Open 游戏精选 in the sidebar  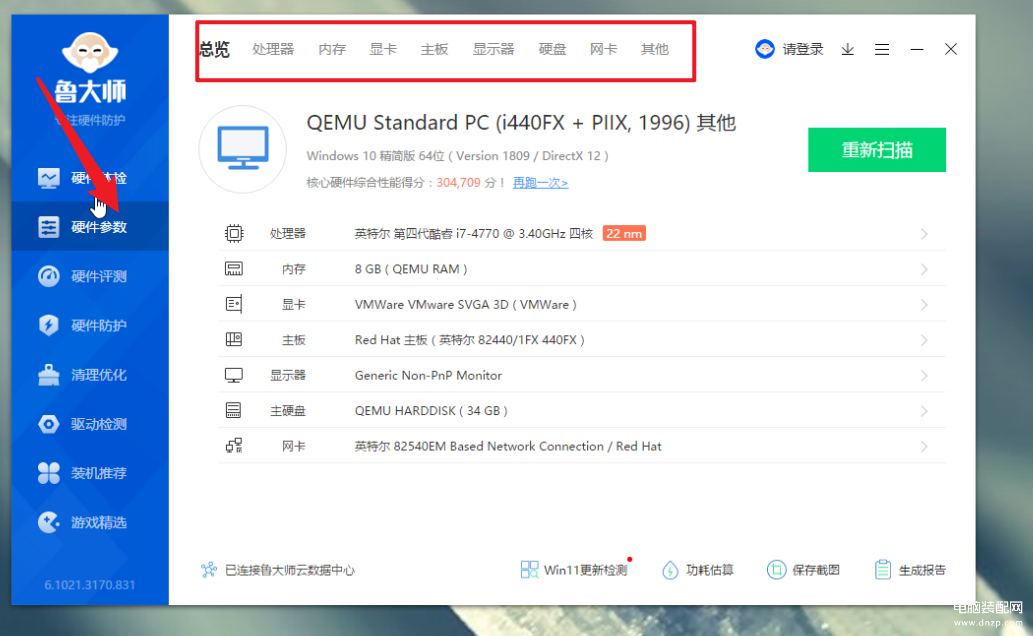tap(90, 522)
